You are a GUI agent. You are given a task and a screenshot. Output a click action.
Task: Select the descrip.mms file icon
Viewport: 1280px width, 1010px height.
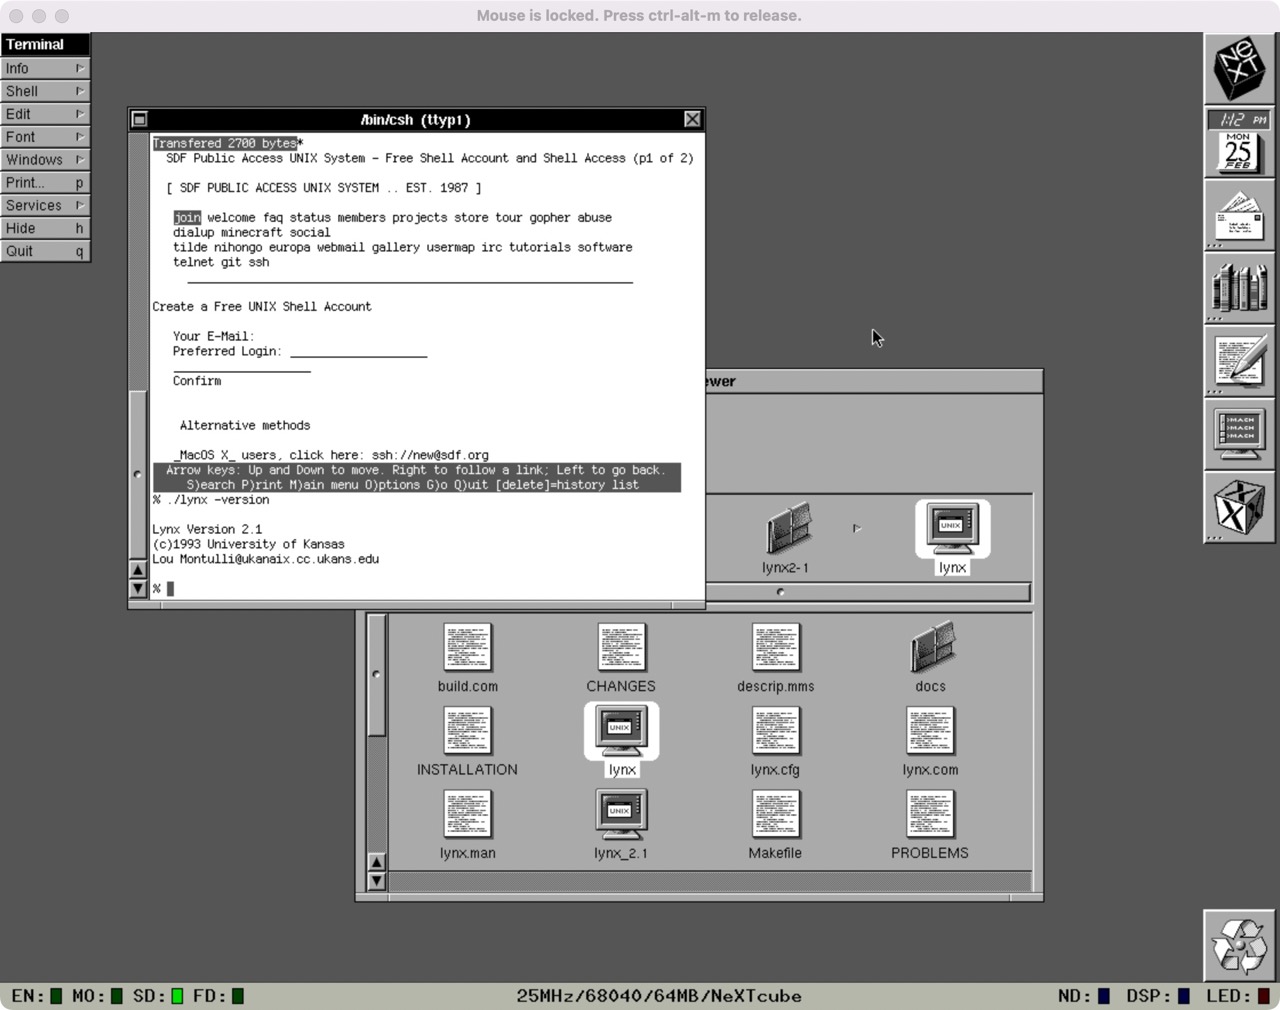(x=775, y=648)
